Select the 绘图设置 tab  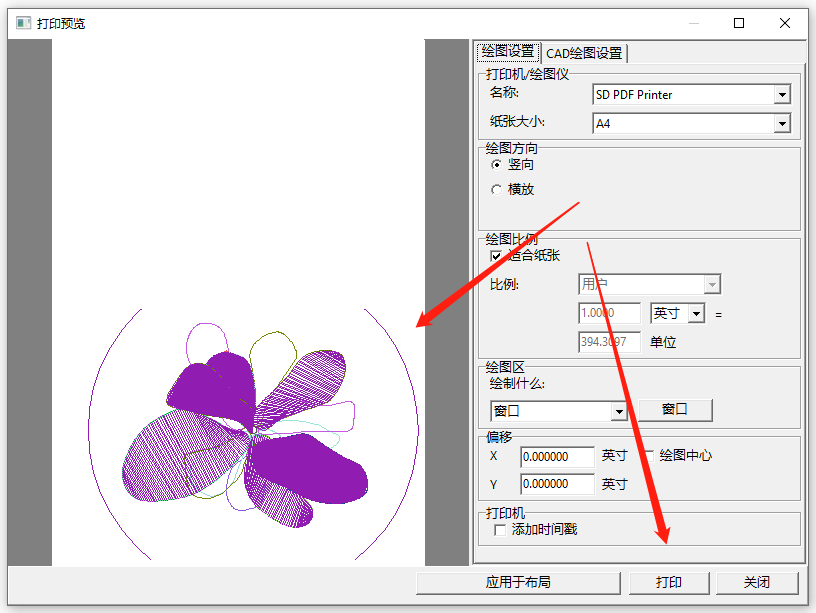click(507, 52)
